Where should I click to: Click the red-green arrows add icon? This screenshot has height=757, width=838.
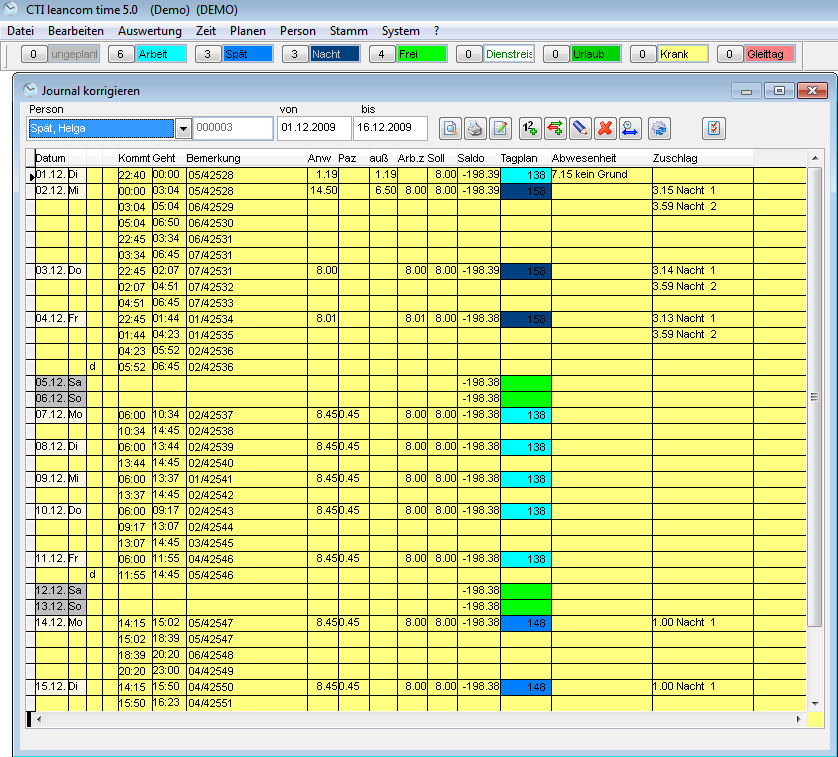[x=555, y=128]
